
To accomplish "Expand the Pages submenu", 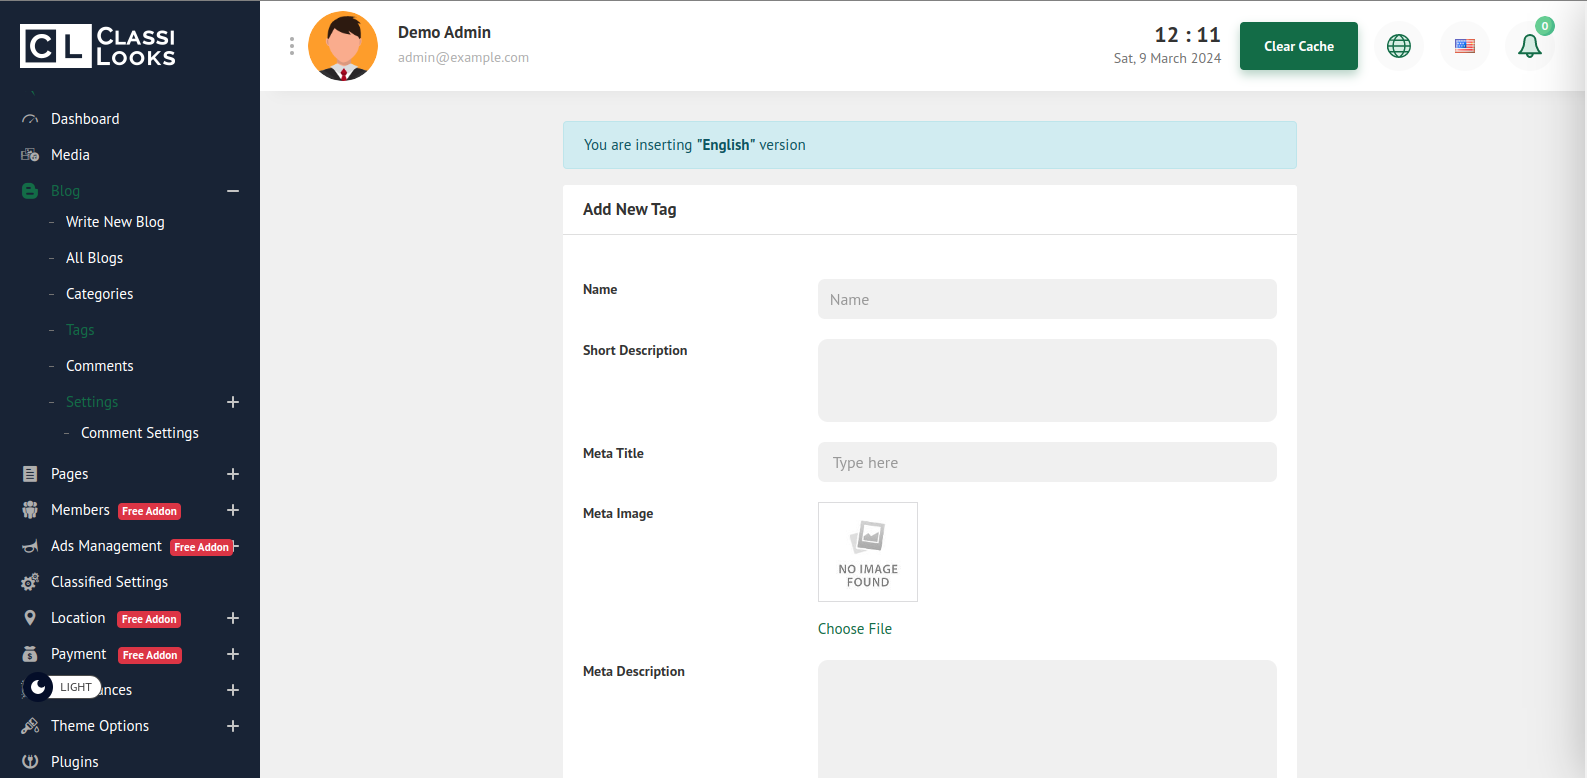I will [233, 474].
